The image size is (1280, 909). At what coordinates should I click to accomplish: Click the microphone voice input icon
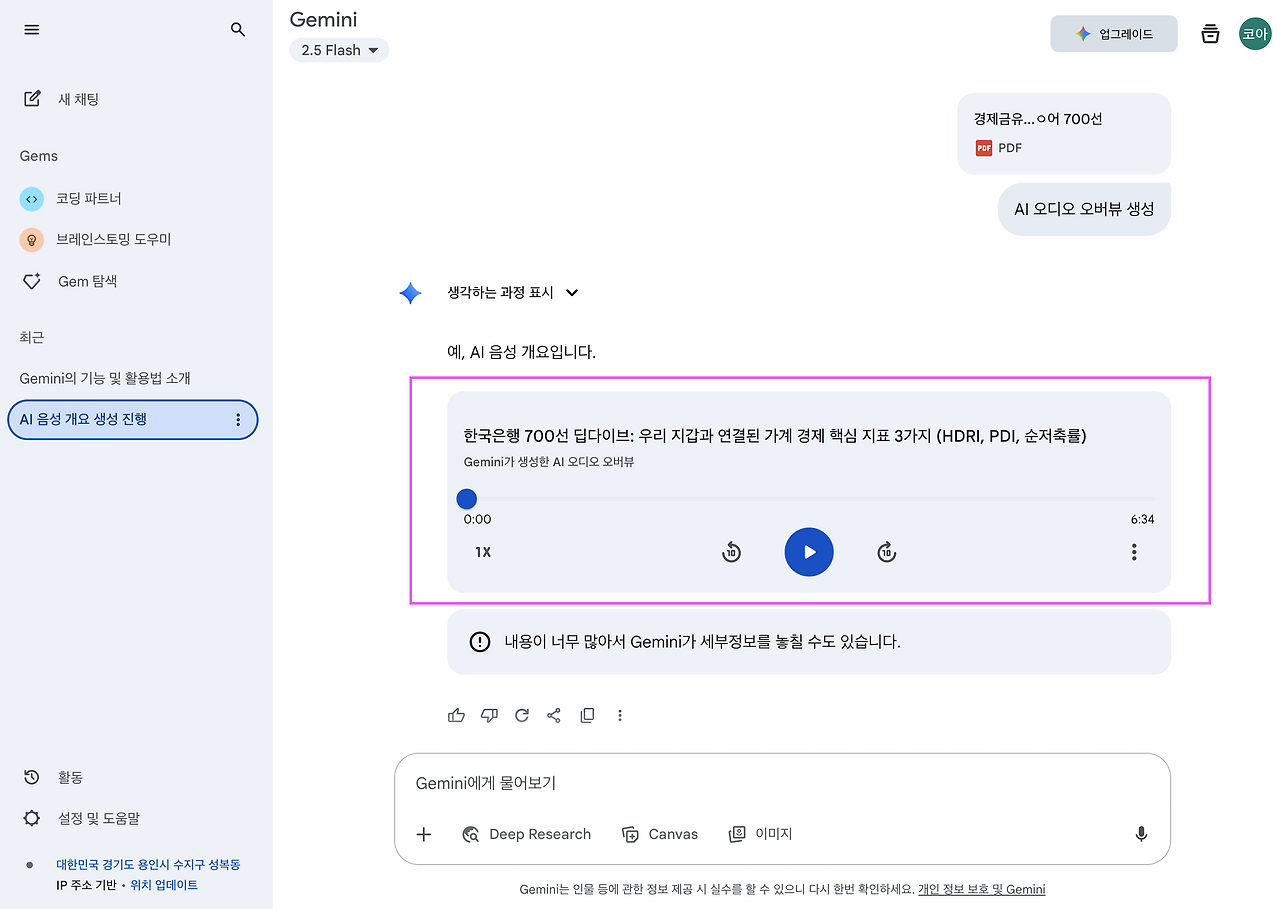point(1141,834)
